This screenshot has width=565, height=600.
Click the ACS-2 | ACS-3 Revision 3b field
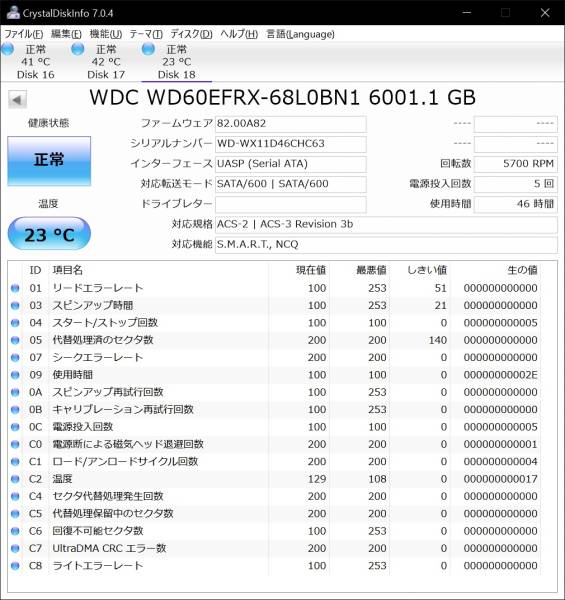(x=386, y=224)
